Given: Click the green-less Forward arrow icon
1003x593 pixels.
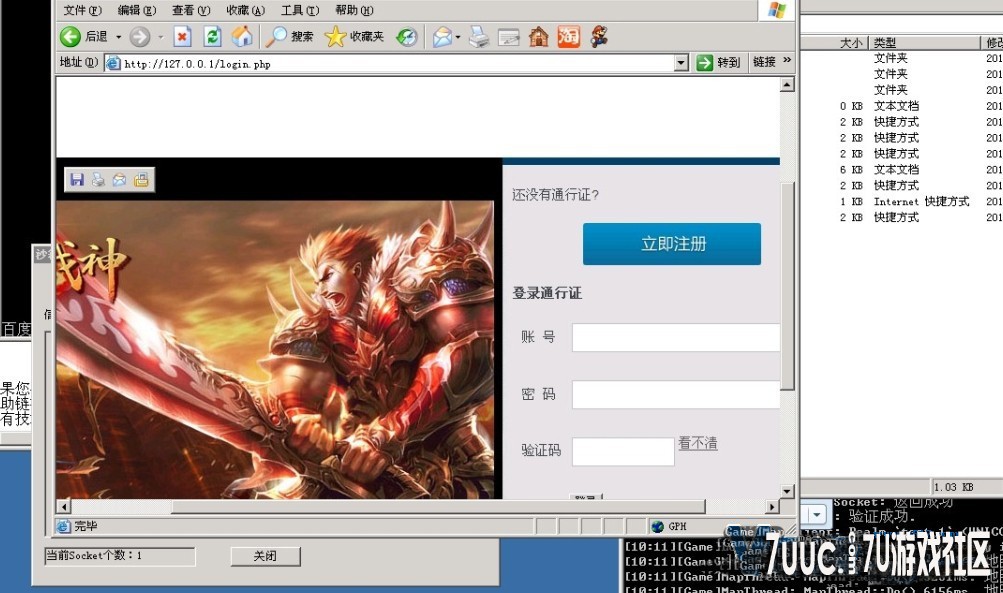Looking at the screenshot, I should 139,36.
